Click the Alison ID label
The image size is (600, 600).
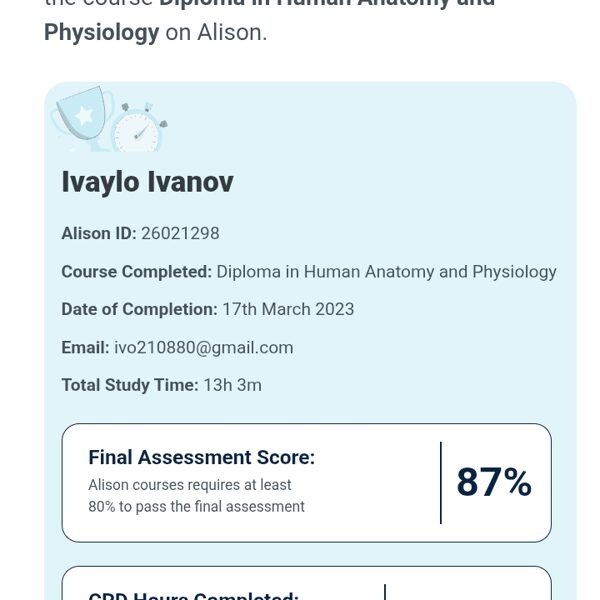click(x=99, y=234)
